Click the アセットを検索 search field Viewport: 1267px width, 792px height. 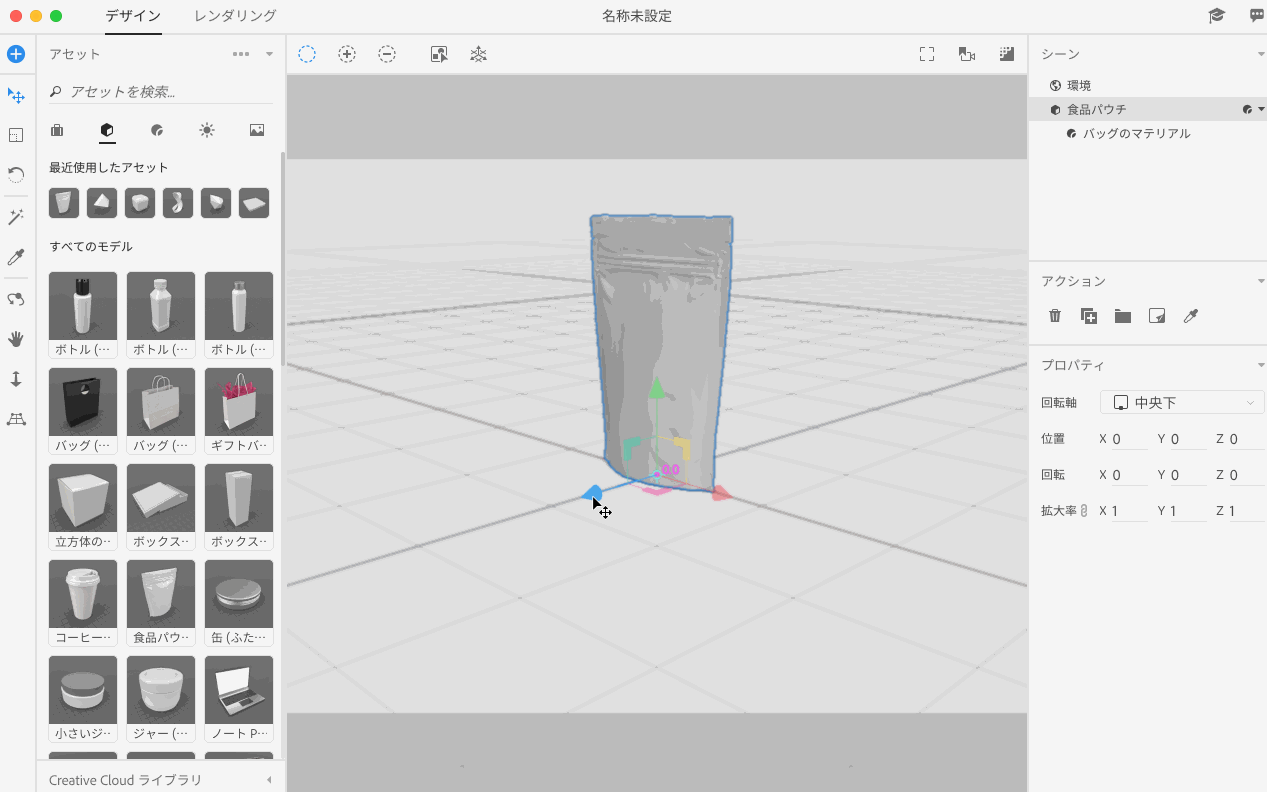coord(165,91)
